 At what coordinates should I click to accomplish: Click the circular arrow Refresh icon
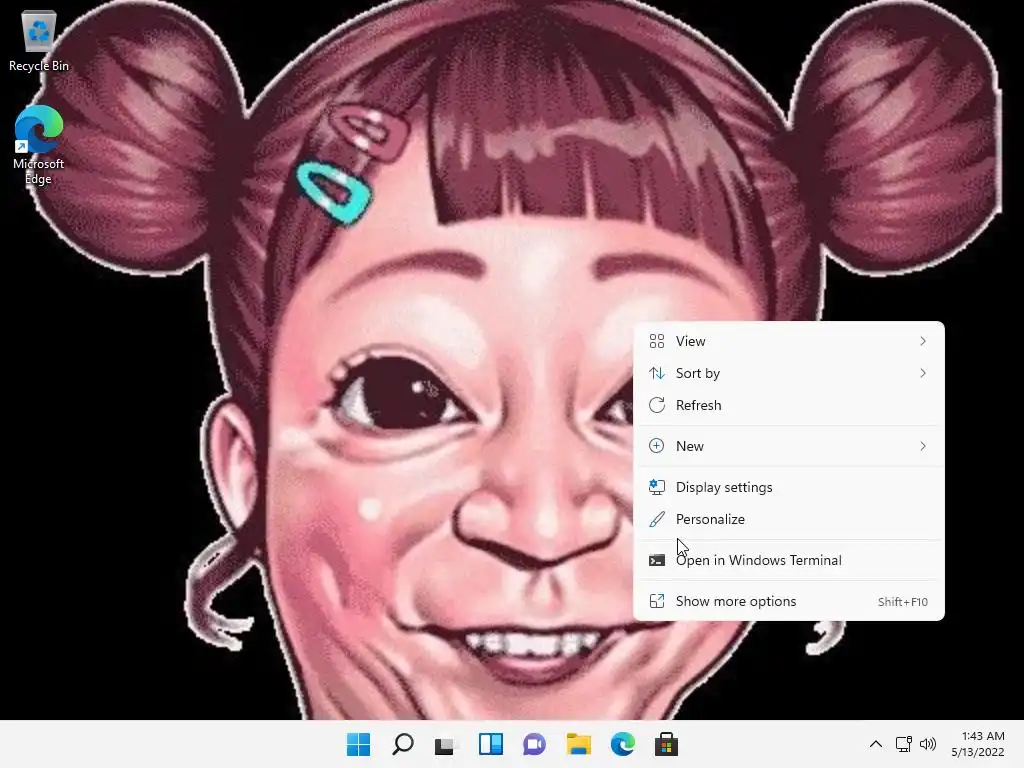click(x=656, y=405)
